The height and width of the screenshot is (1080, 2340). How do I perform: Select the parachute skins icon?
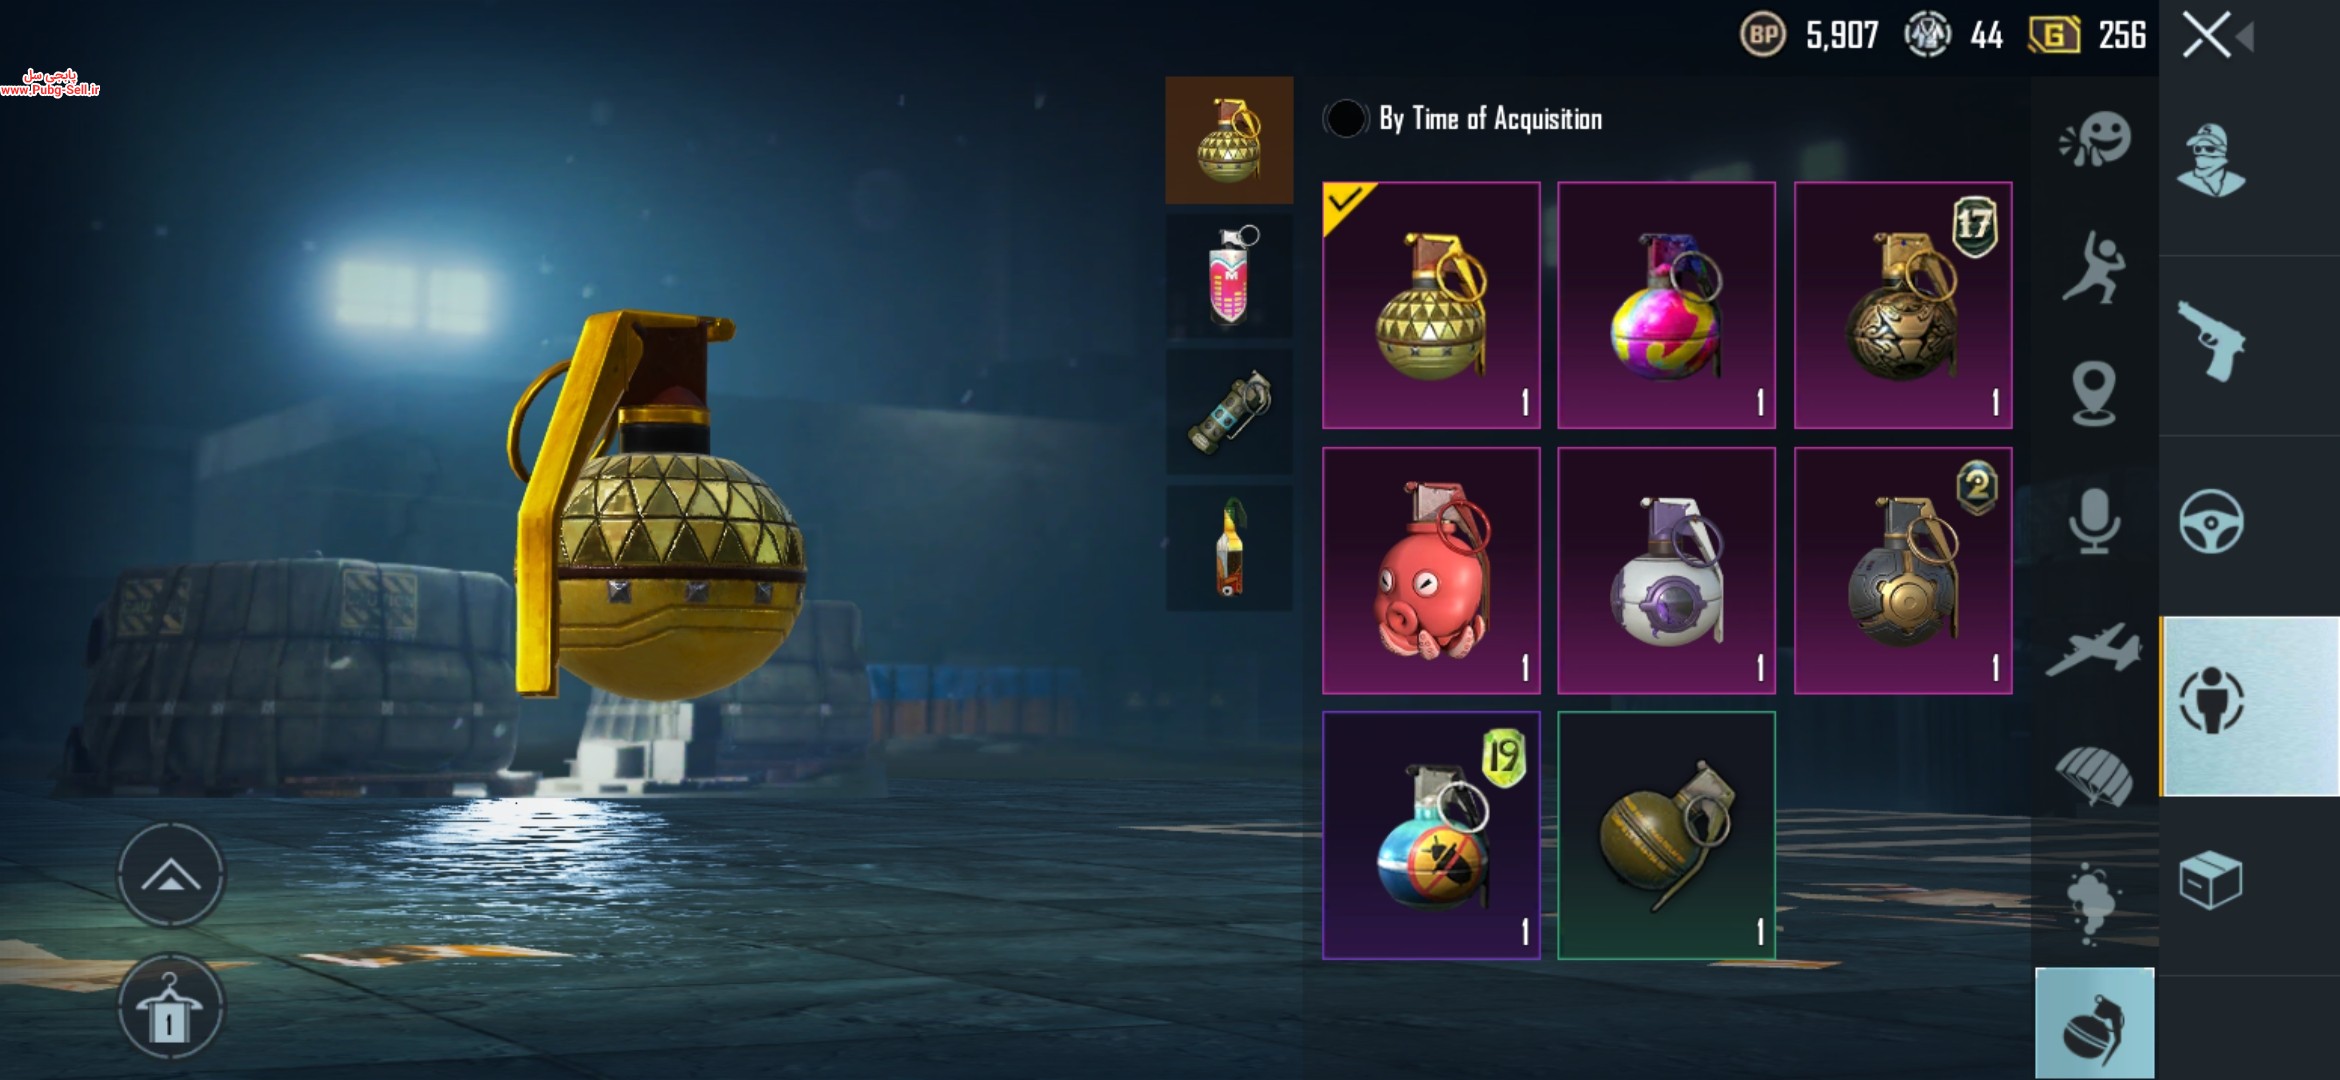[2094, 775]
